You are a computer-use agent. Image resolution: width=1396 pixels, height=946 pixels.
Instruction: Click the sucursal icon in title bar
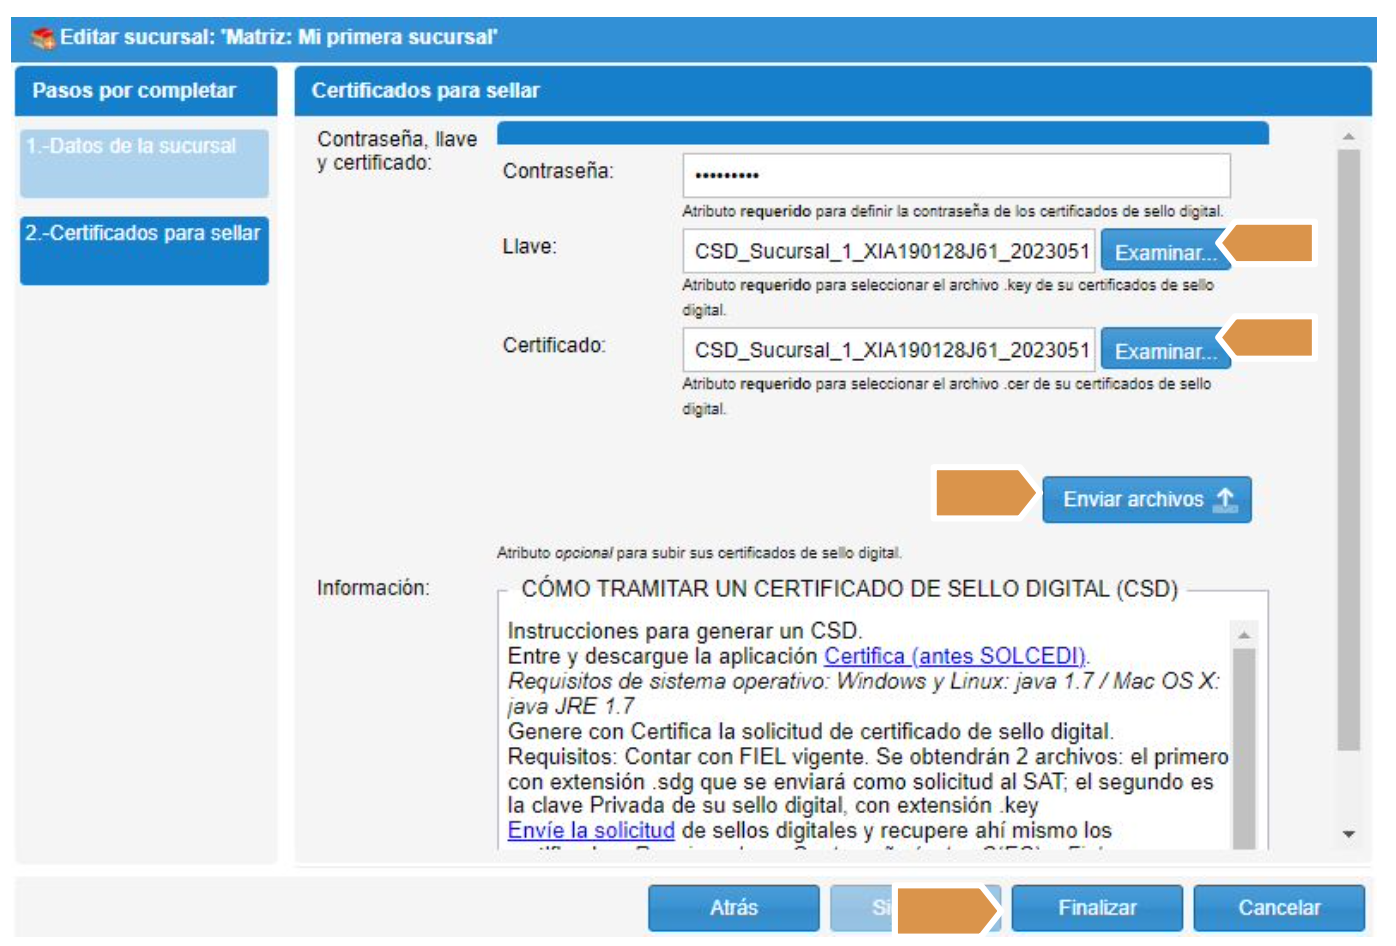click(42, 38)
